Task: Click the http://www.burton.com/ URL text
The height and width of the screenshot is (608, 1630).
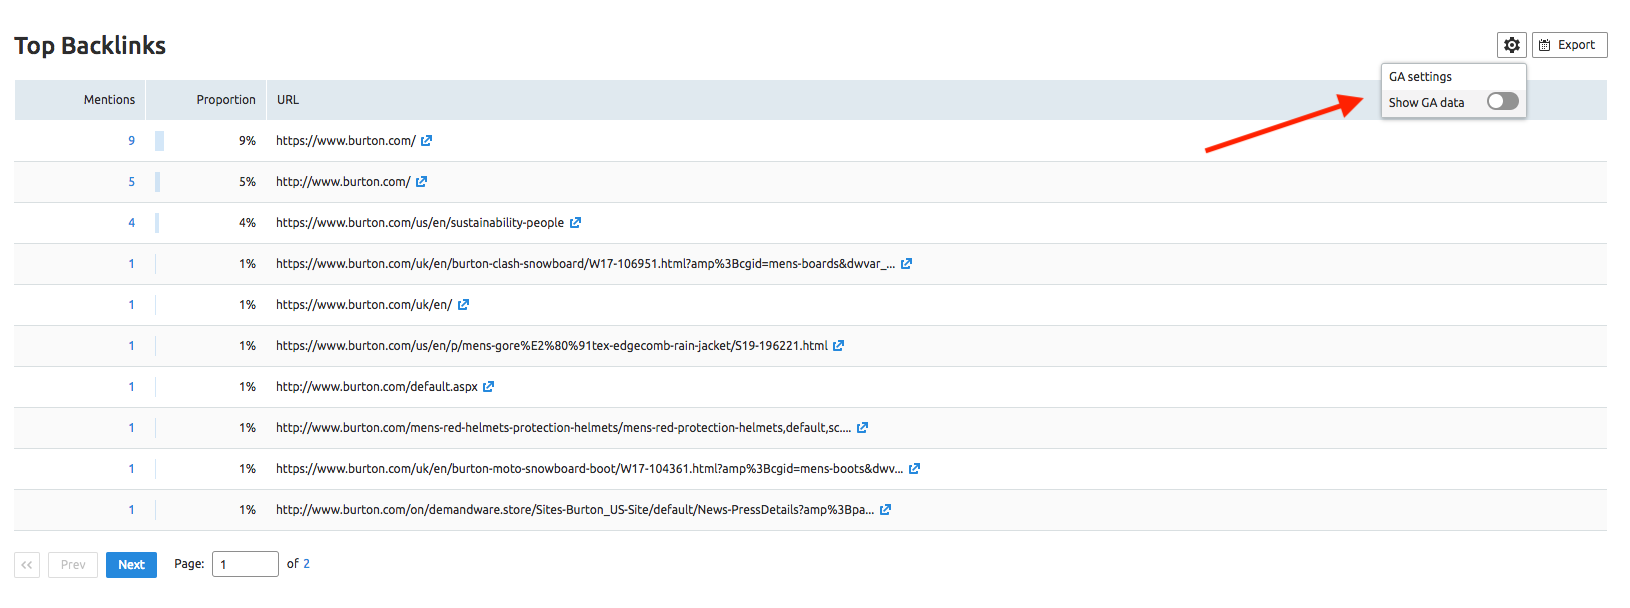Action: 343,182
